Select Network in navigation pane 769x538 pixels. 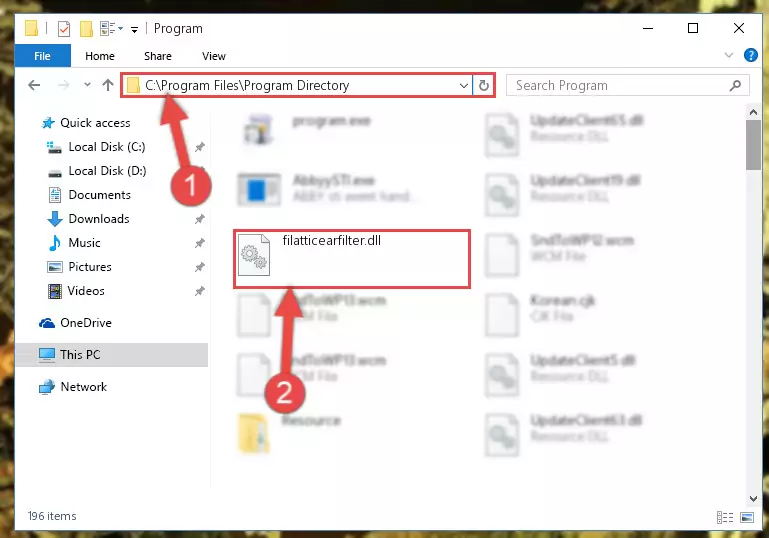[83, 387]
